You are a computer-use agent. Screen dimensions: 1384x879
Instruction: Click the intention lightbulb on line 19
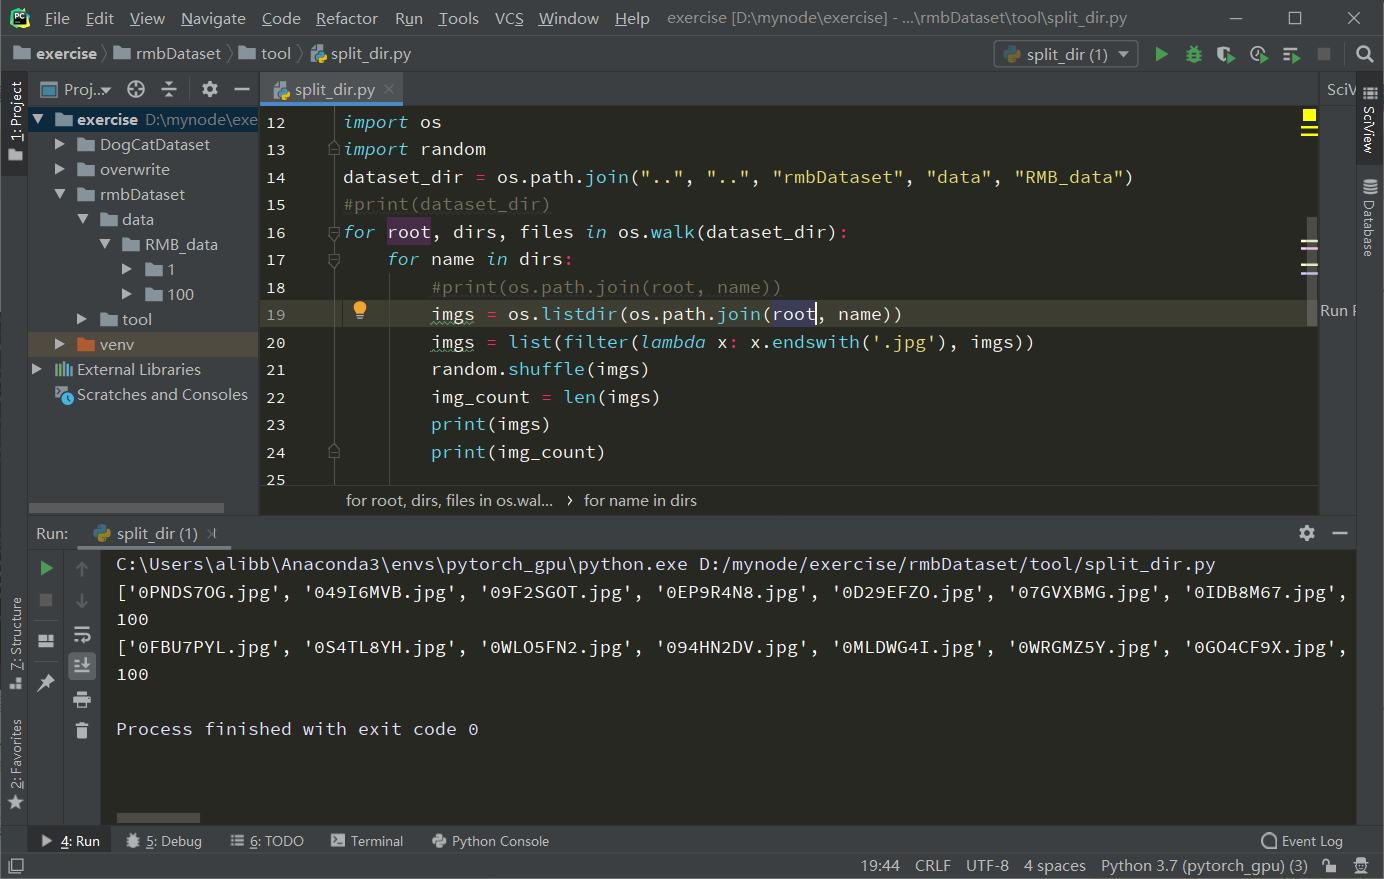(360, 310)
